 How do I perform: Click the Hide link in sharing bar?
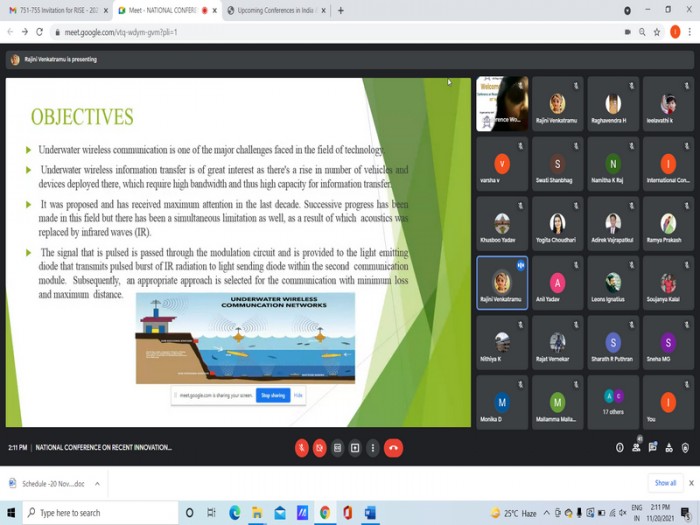(x=298, y=396)
